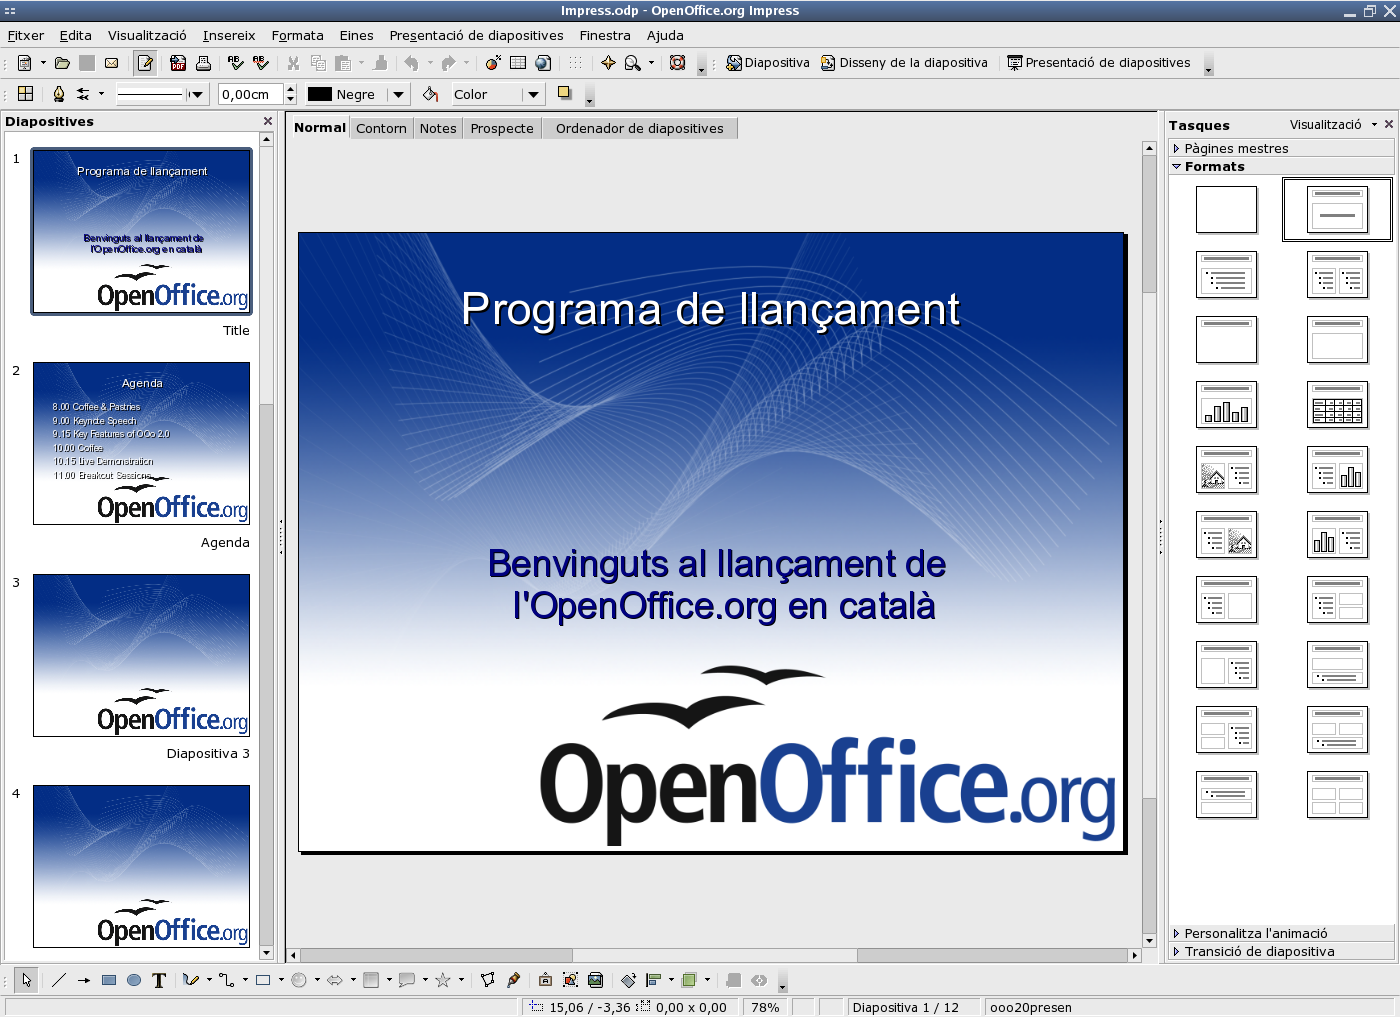Send document as e-mail icon
1400x1017 pixels.
point(112,63)
